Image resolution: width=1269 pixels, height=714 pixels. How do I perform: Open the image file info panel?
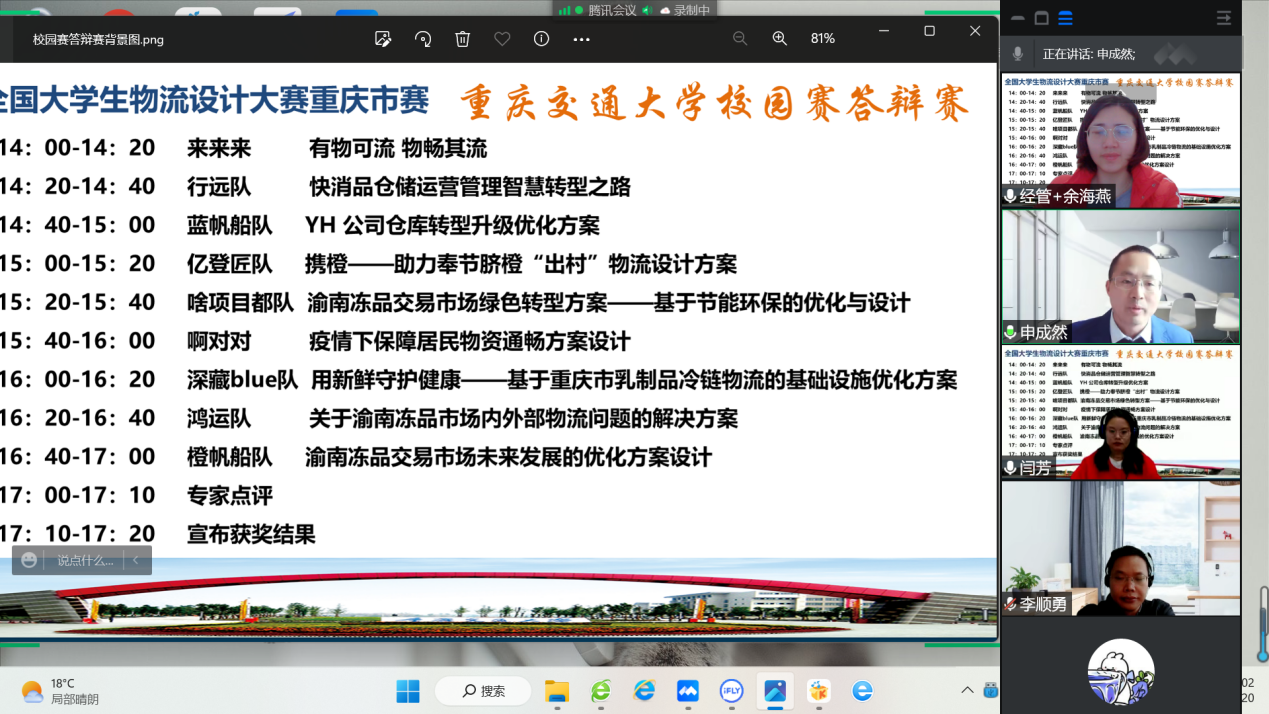[541, 39]
